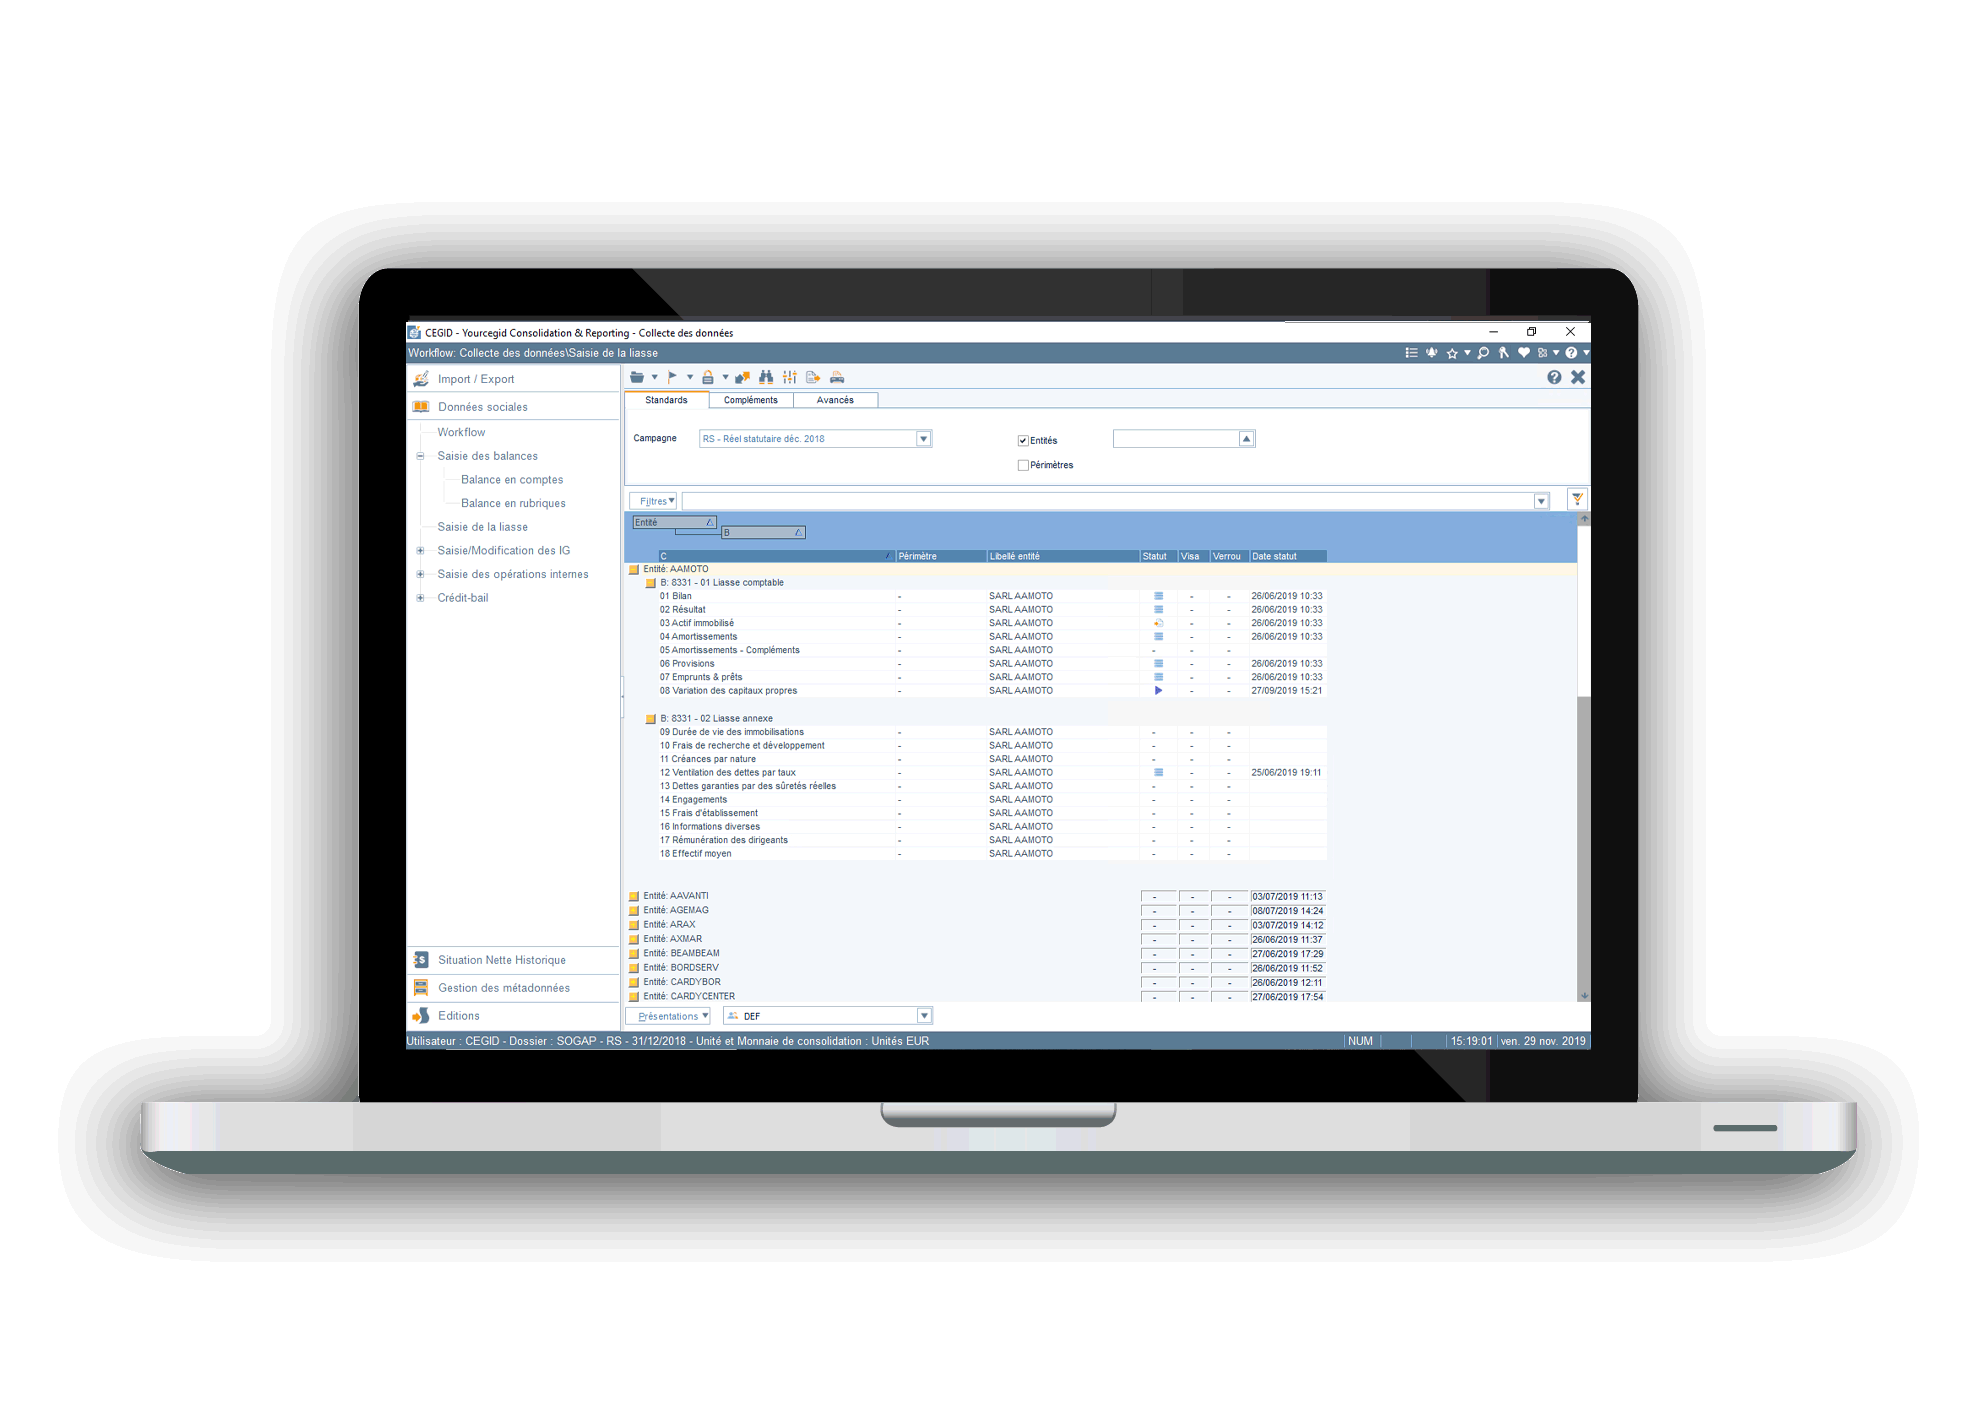Open the Entités selector dropdown arrow
Viewport: 1984px width, 1417px height.
(1246, 439)
